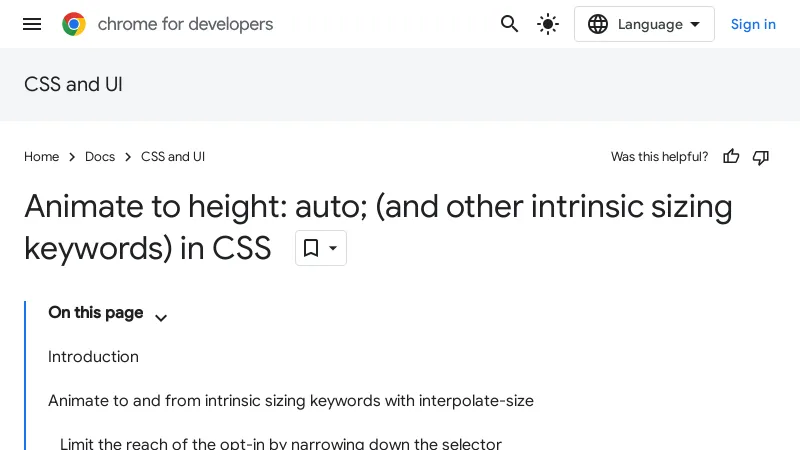Screen dimensions: 800x450
Task: Collapse the On this page chevron
Action: 161,318
